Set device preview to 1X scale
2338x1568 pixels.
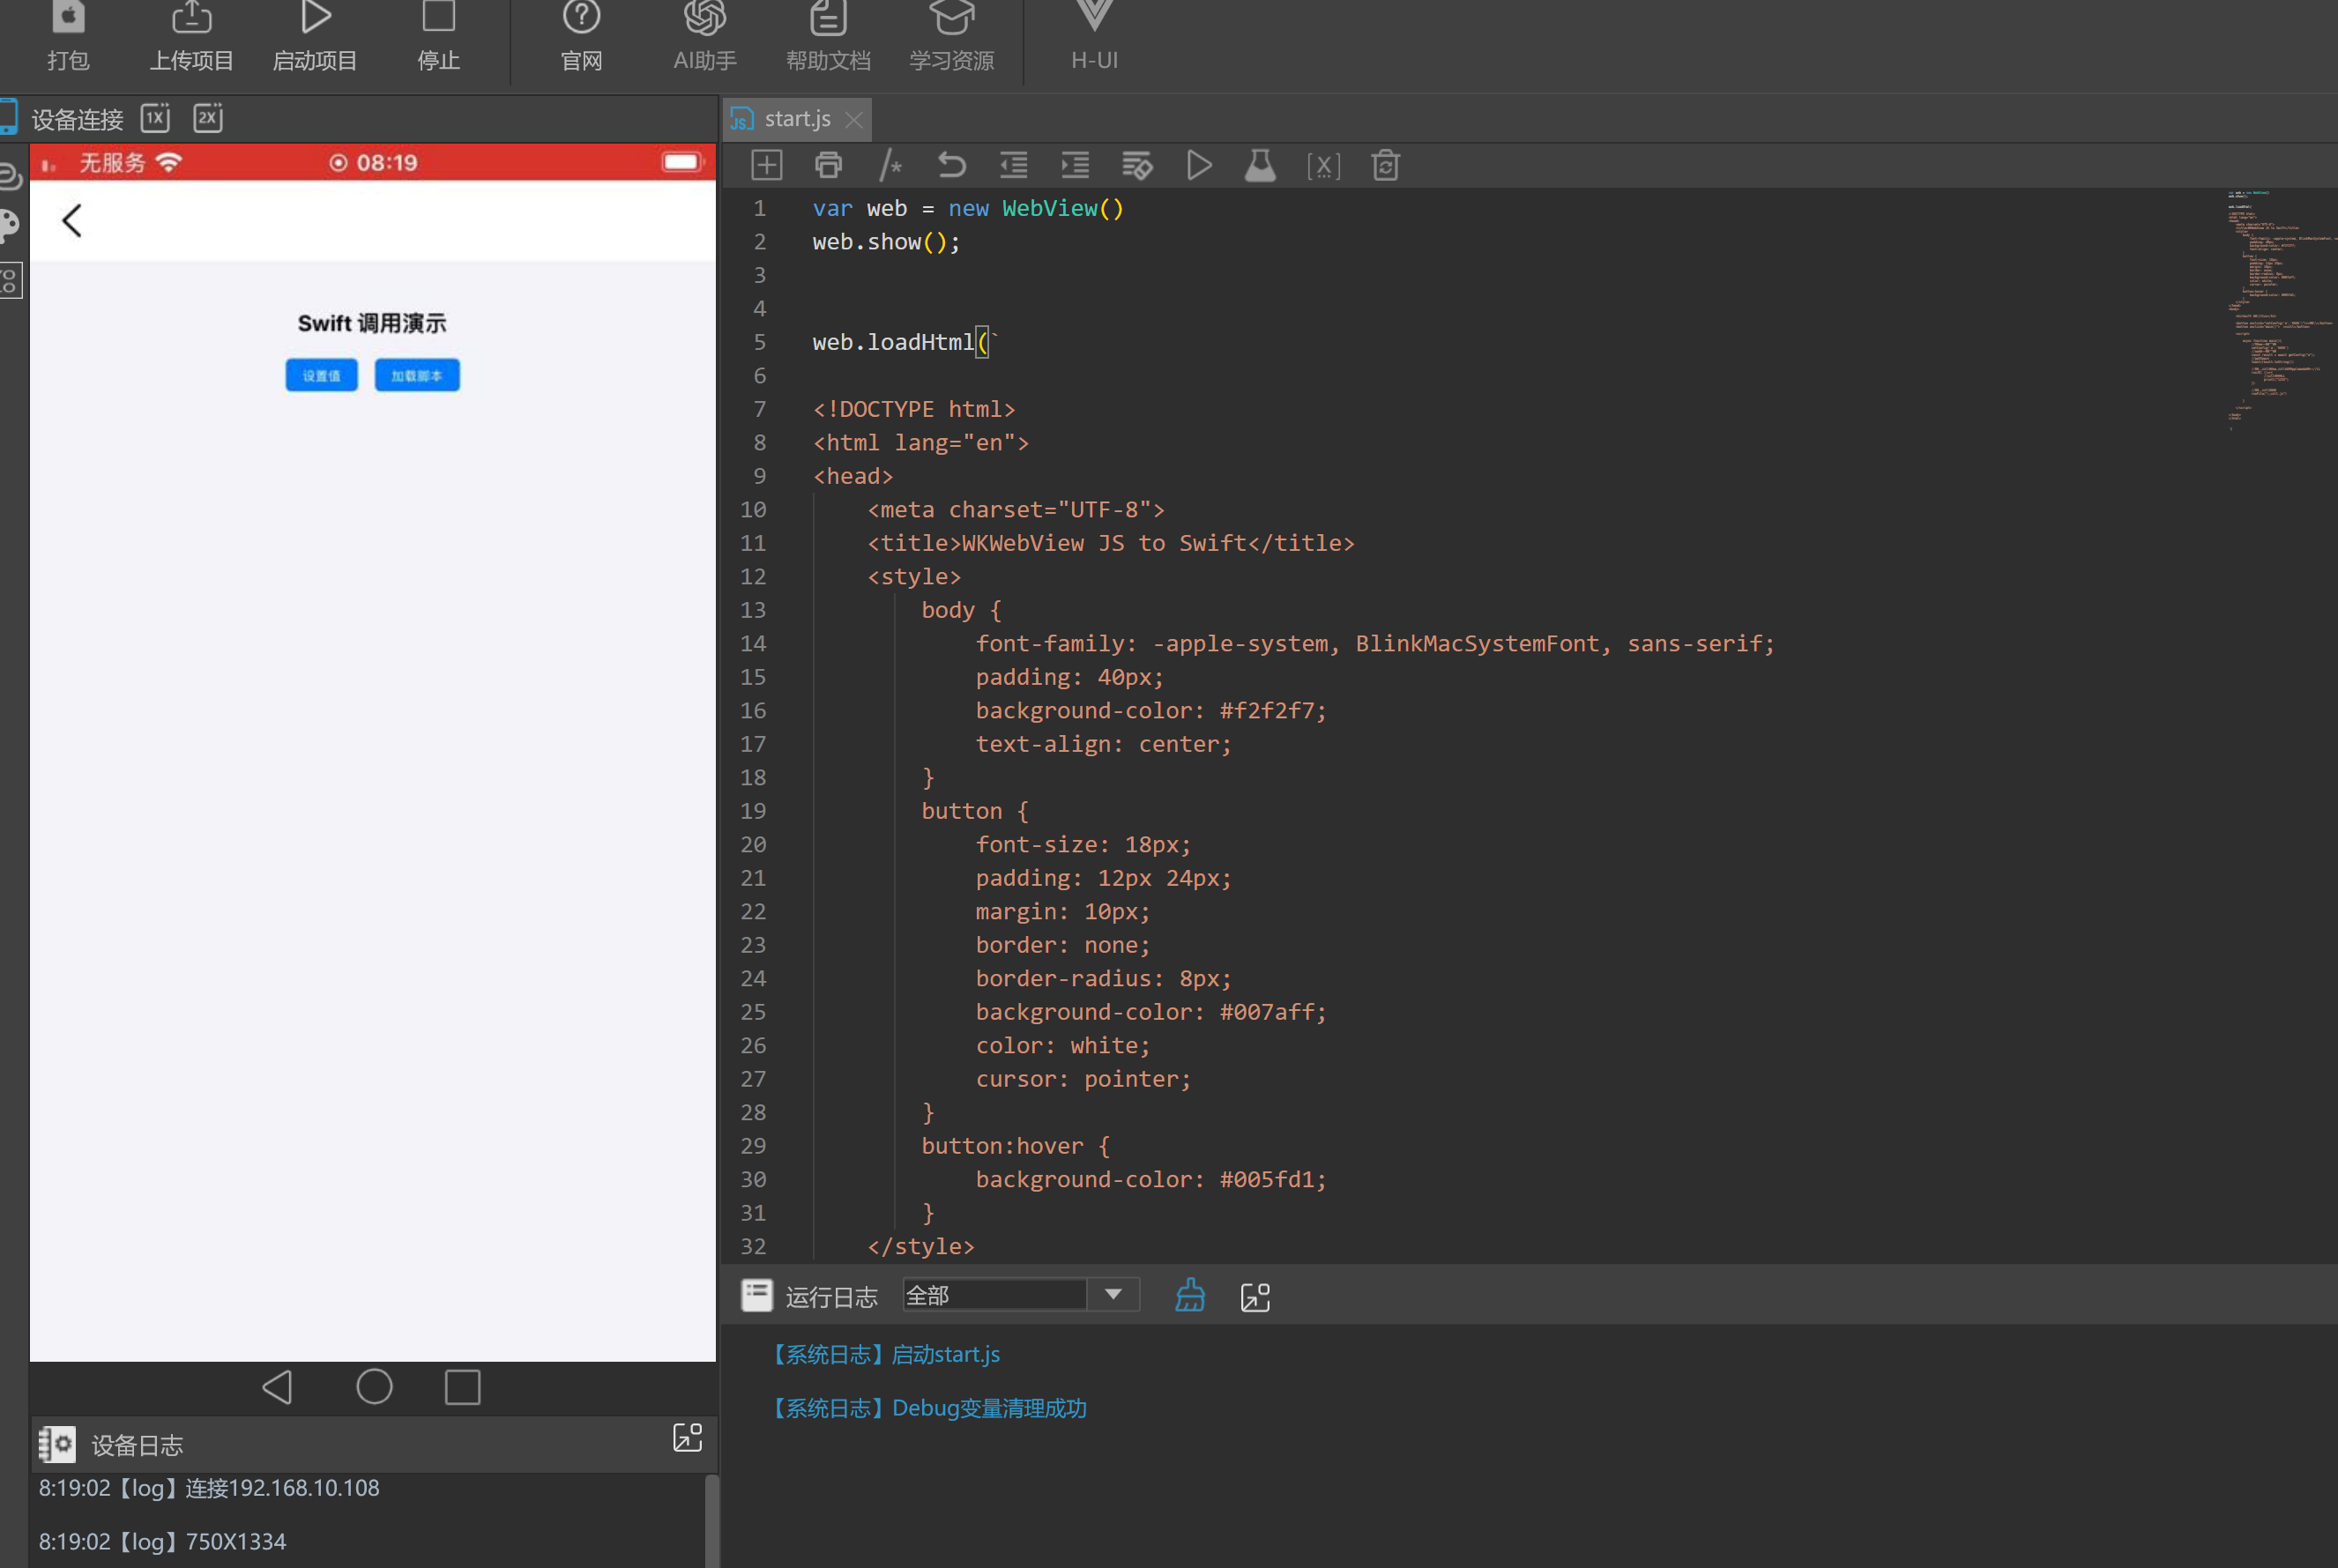(156, 118)
